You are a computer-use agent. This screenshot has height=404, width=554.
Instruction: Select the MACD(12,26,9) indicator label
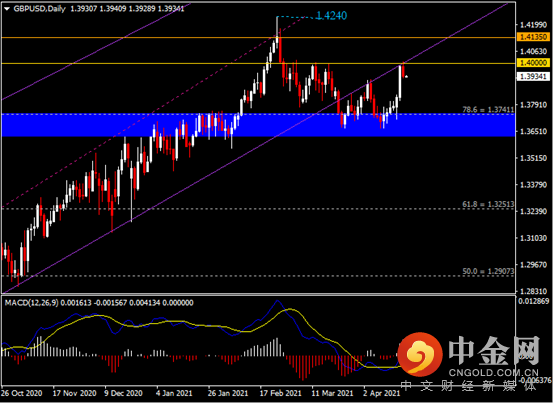tap(31, 303)
